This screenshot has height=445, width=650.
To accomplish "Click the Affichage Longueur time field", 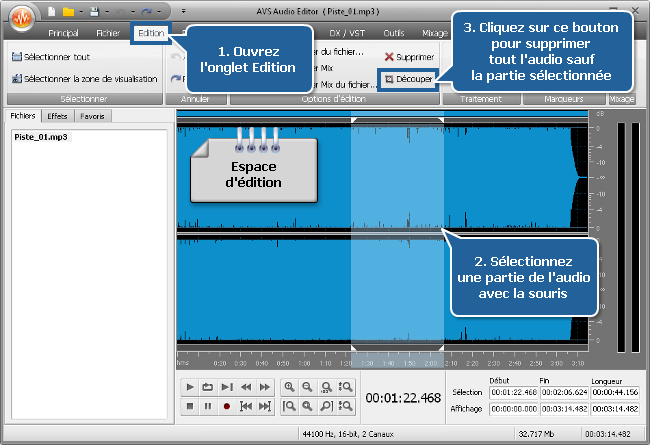I will pyautogui.click(x=615, y=409).
